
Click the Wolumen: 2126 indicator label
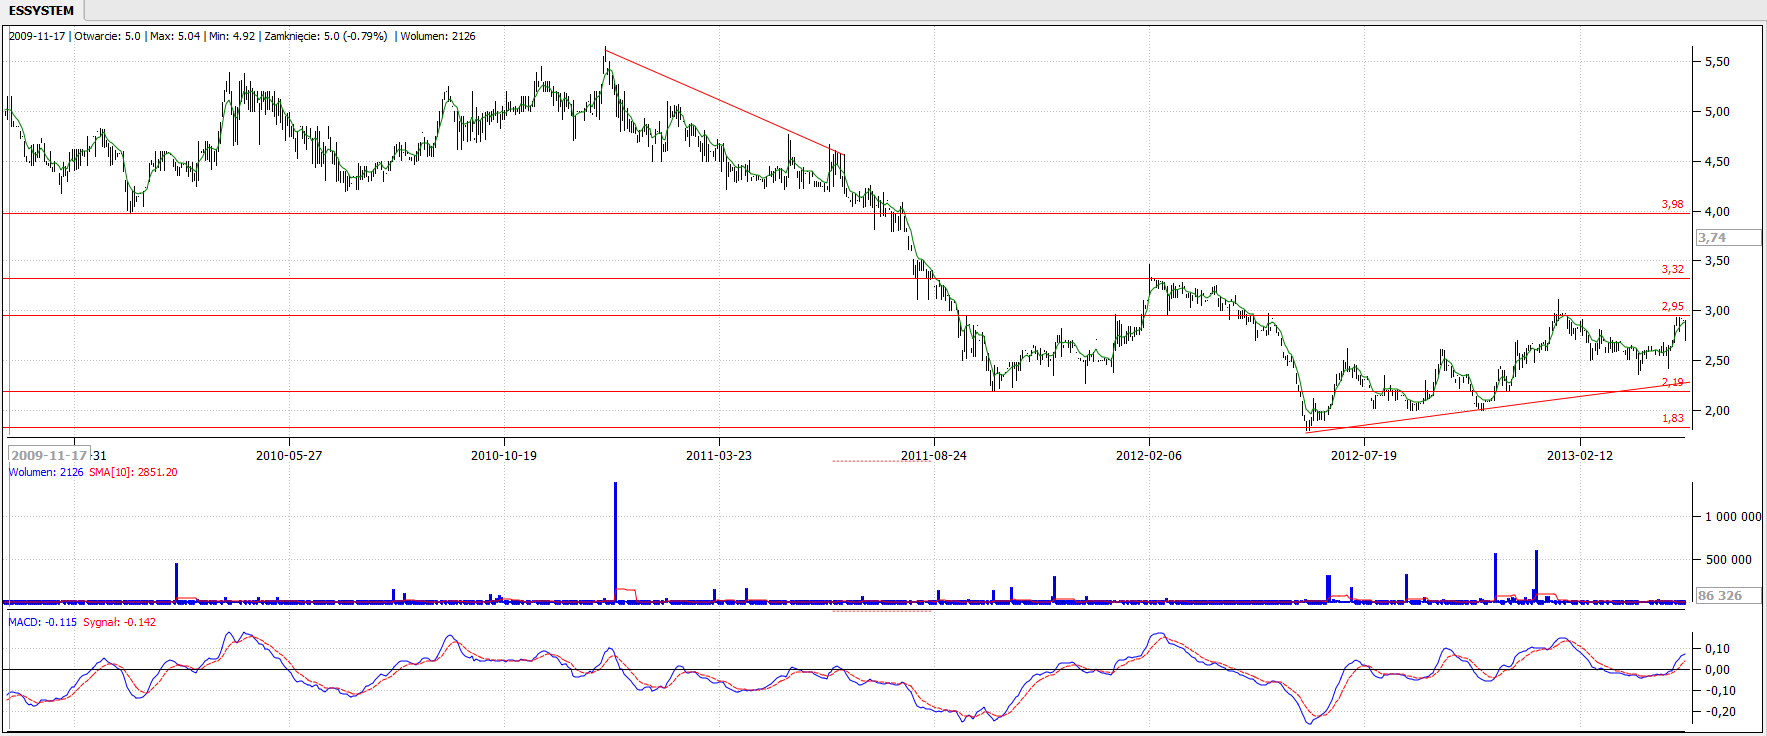[46, 472]
